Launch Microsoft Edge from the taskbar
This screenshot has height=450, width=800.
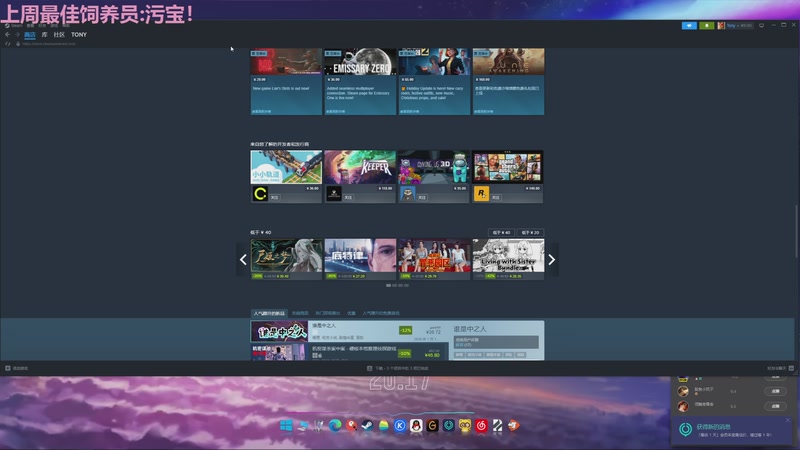pyautogui.click(x=335, y=426)
